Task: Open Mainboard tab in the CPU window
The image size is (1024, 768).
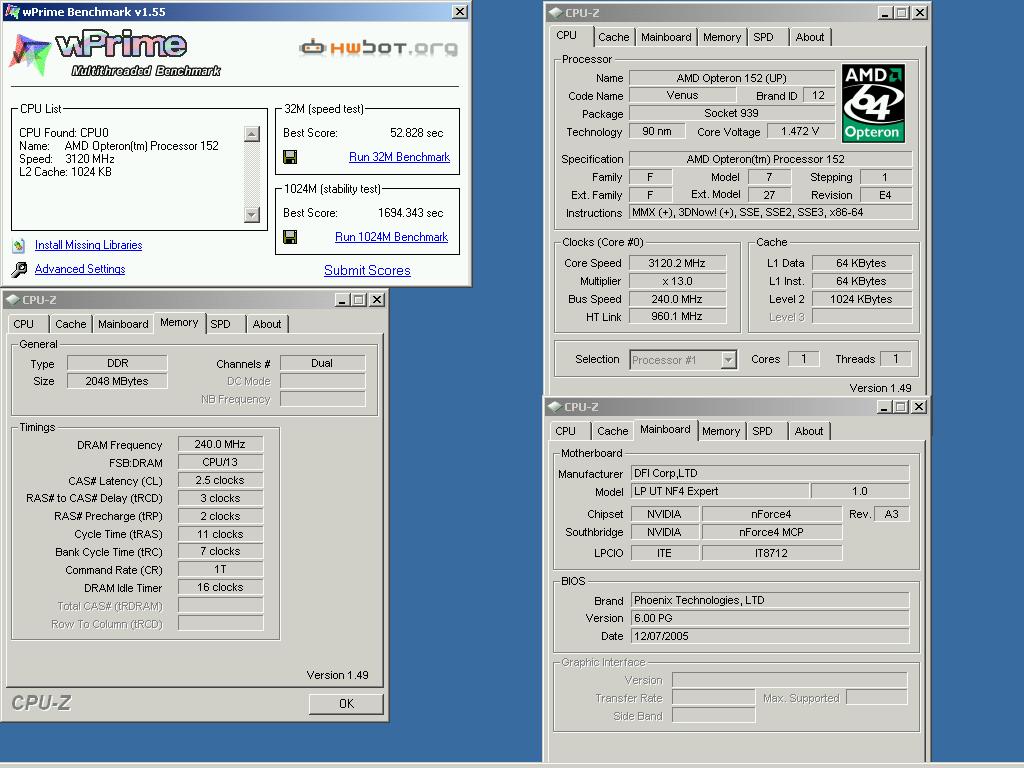Action: (666, 37)
